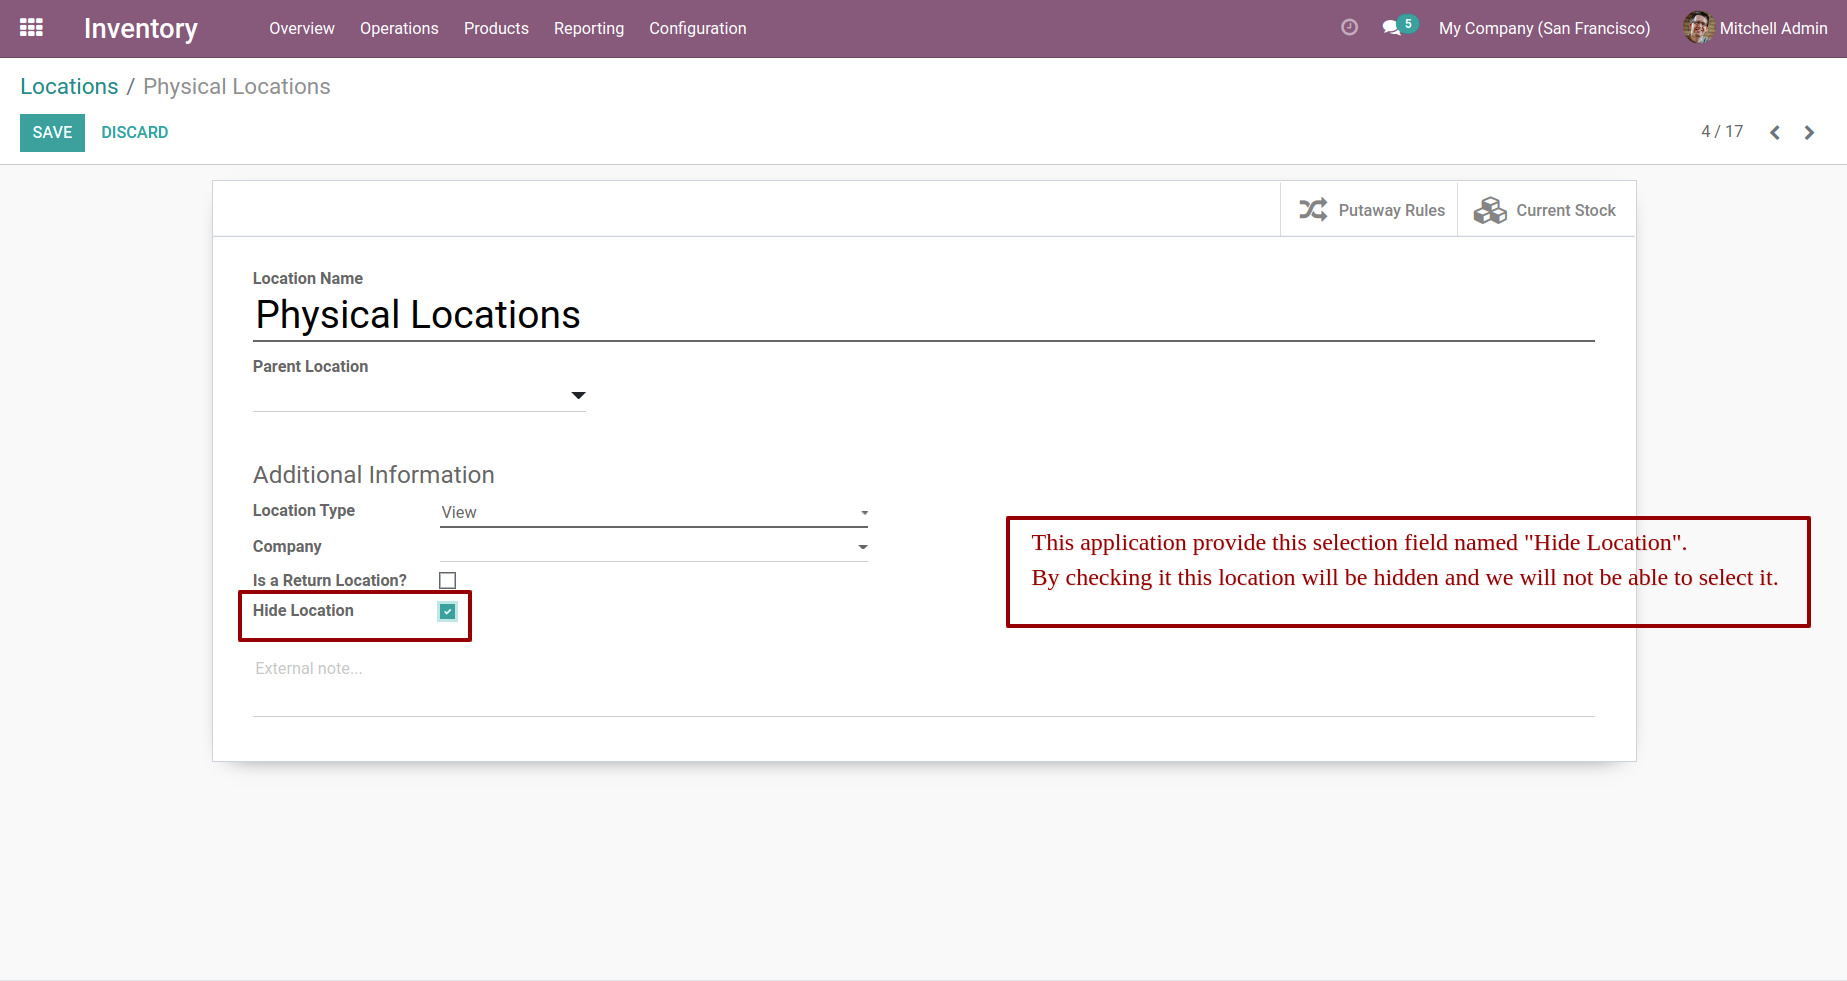
Task: Expand the Parent Location dropdown arrow
Action: (578, 396)
